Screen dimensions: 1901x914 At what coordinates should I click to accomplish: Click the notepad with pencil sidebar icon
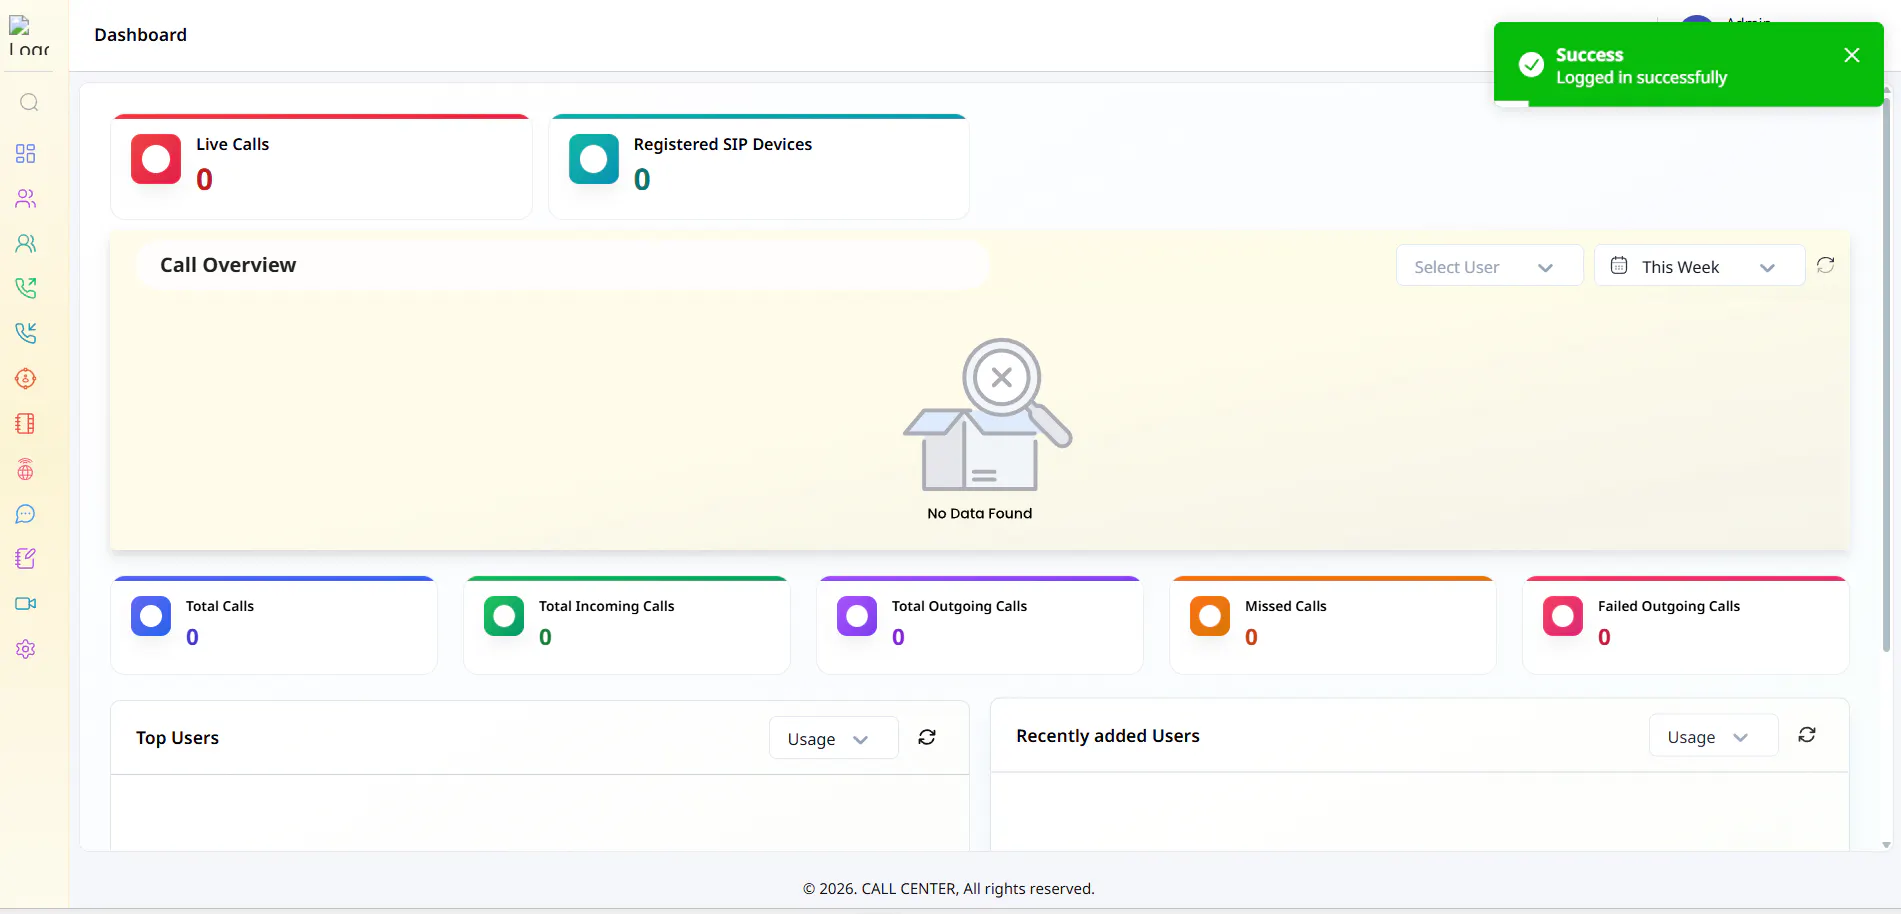pos(26,559)
